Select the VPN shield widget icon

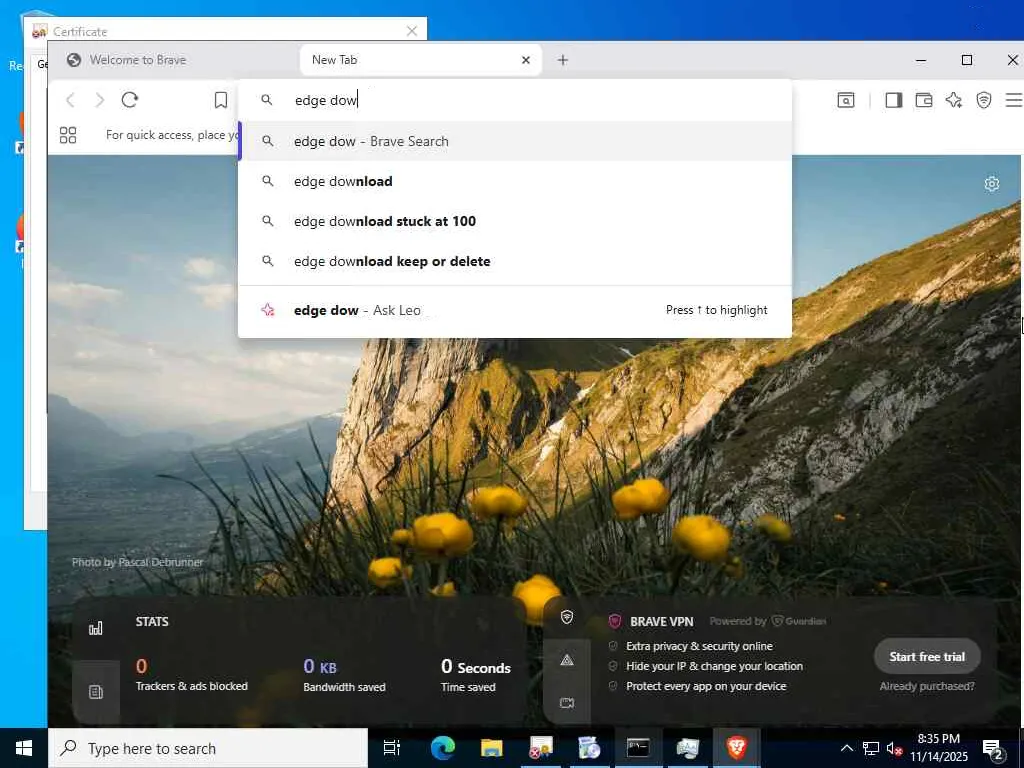point(567,616)
